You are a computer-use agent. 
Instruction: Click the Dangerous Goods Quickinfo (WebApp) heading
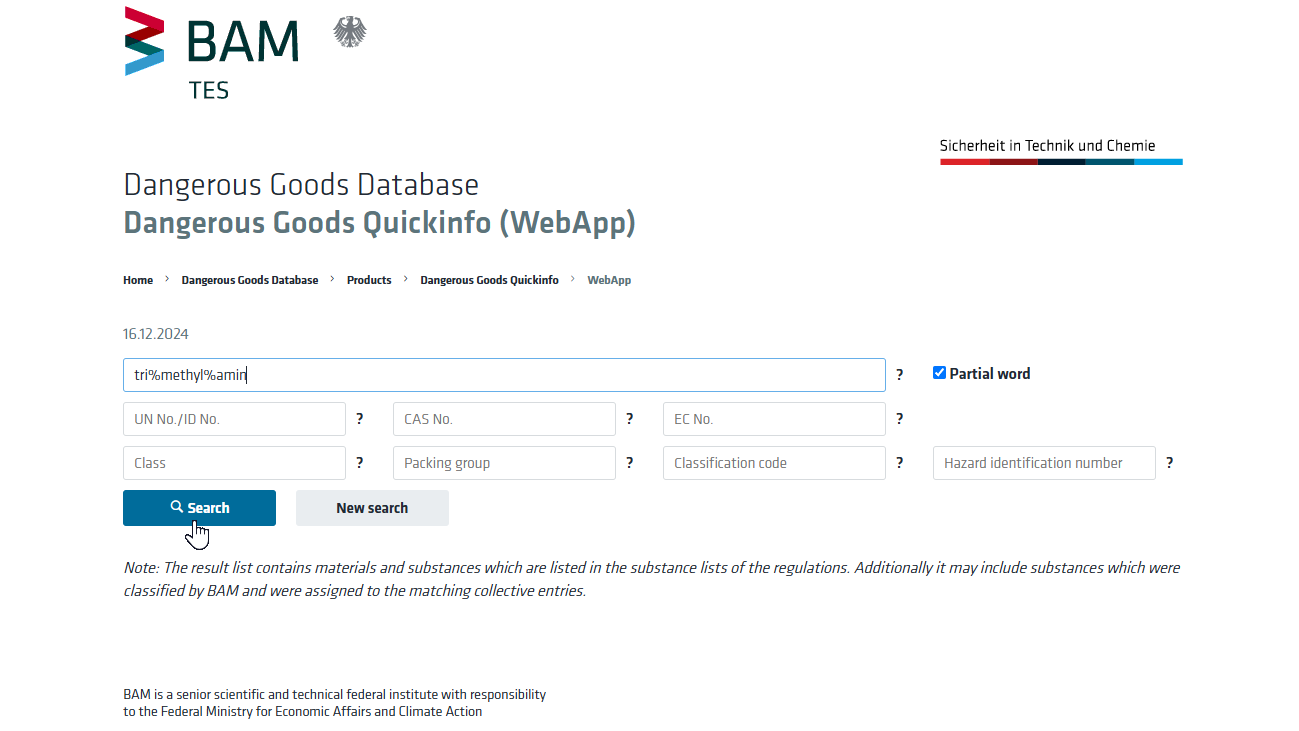pyautogui.click(x=379, y=222)
